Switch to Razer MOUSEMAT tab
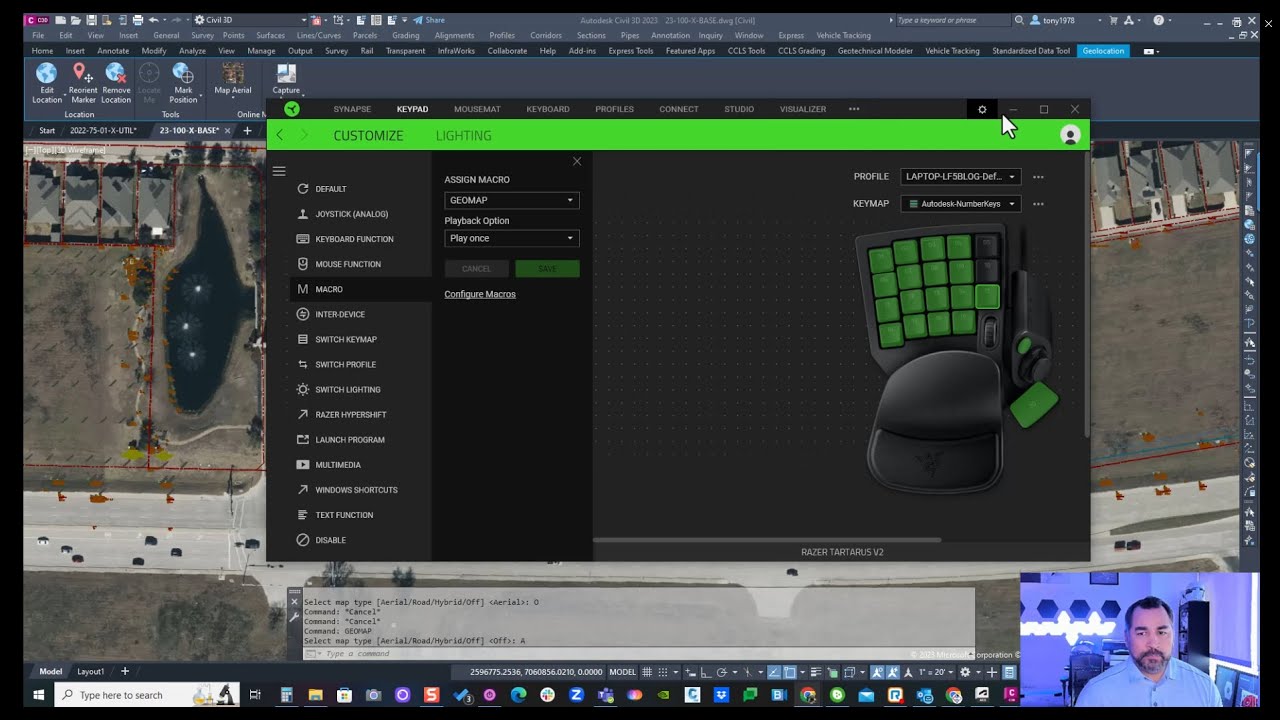The image size is (1280, 720). pyautogui.click(x=477, y=109)
